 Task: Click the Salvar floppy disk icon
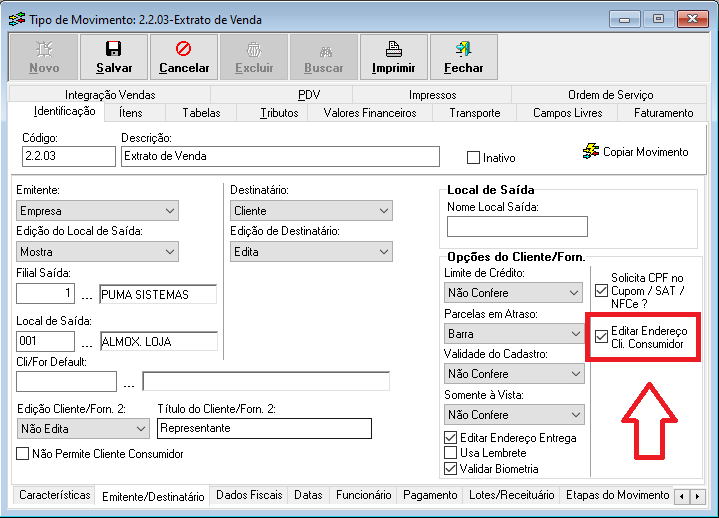(x=113, y=48)
